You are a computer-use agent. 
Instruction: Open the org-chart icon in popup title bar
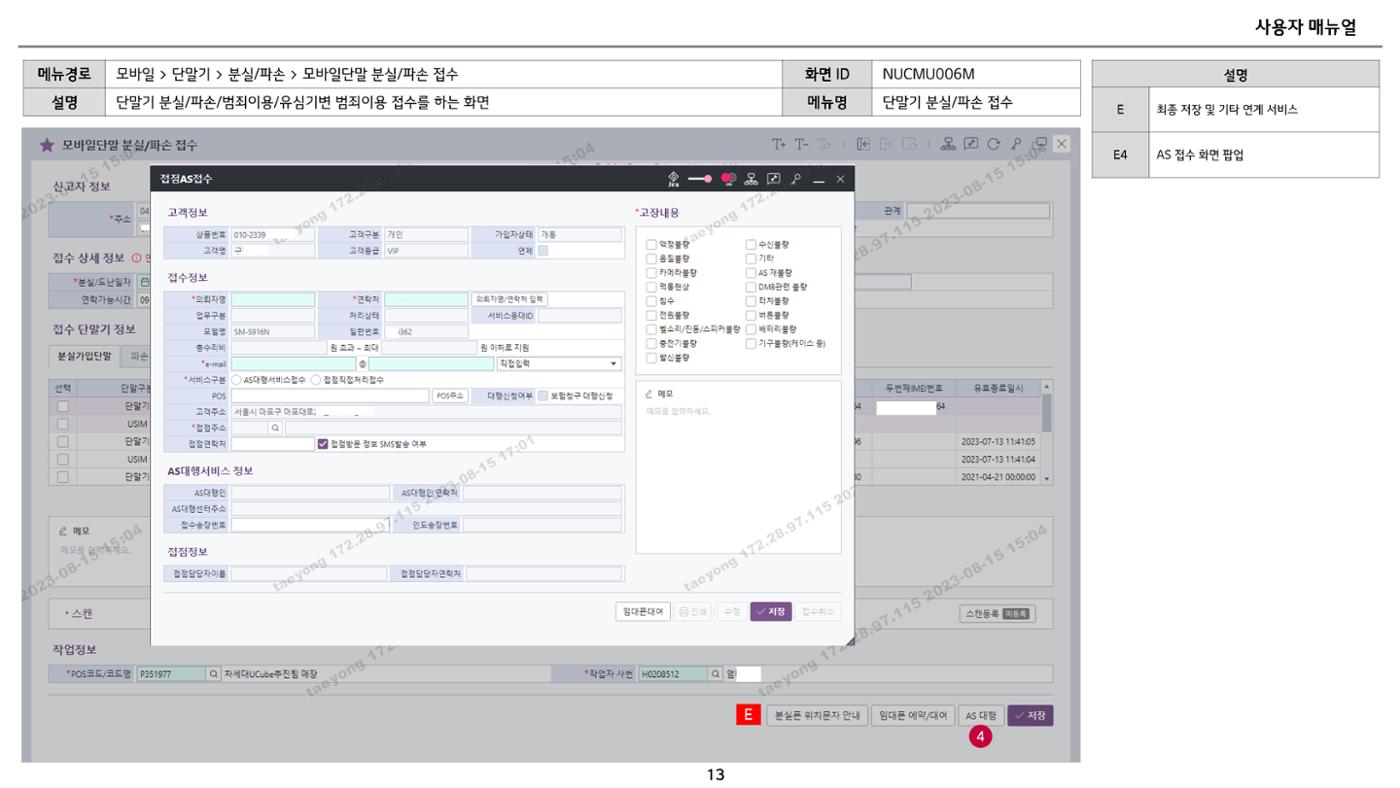coord(750,179)
